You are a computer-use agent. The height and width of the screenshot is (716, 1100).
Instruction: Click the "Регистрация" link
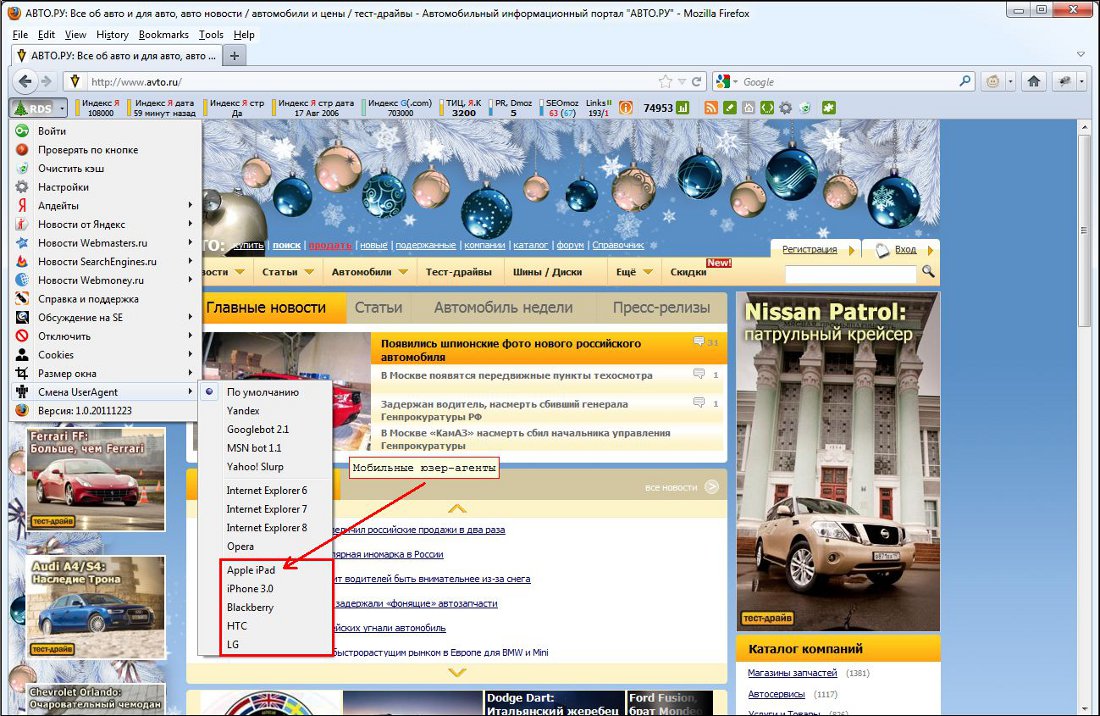(x=809, y=249)
